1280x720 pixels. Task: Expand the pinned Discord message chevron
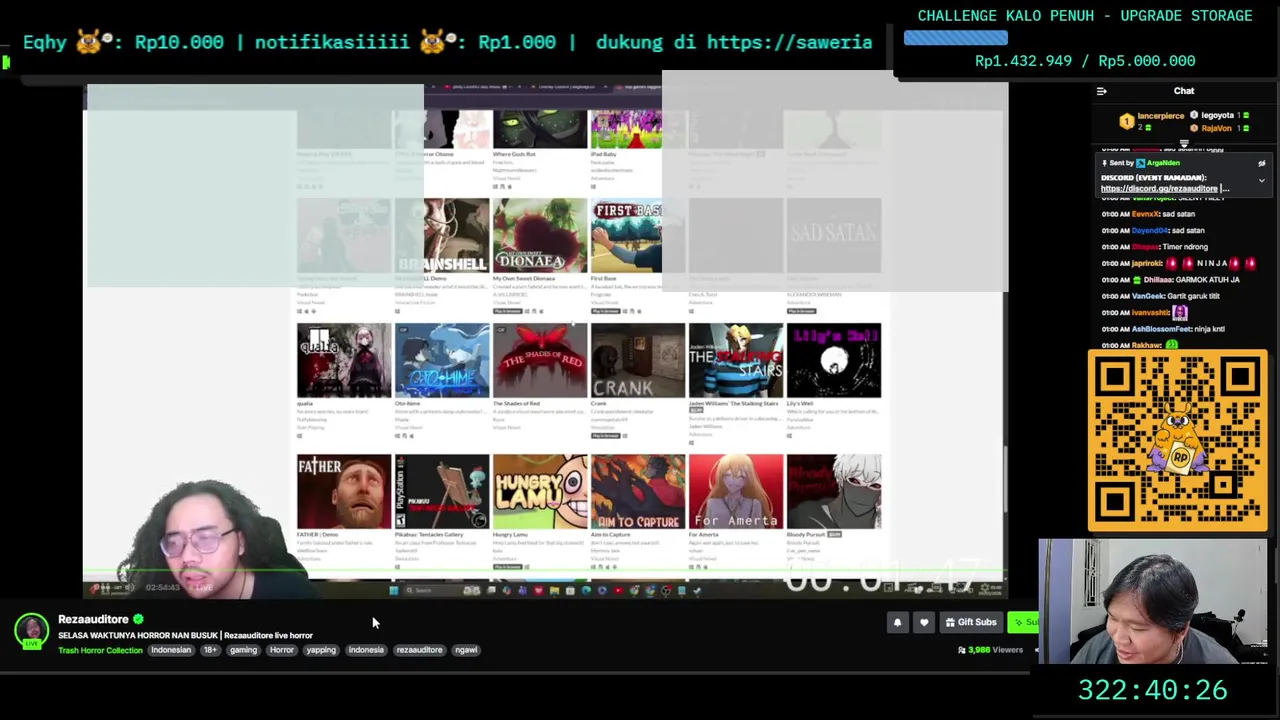pyautogui.click(x=1261, y=181)
